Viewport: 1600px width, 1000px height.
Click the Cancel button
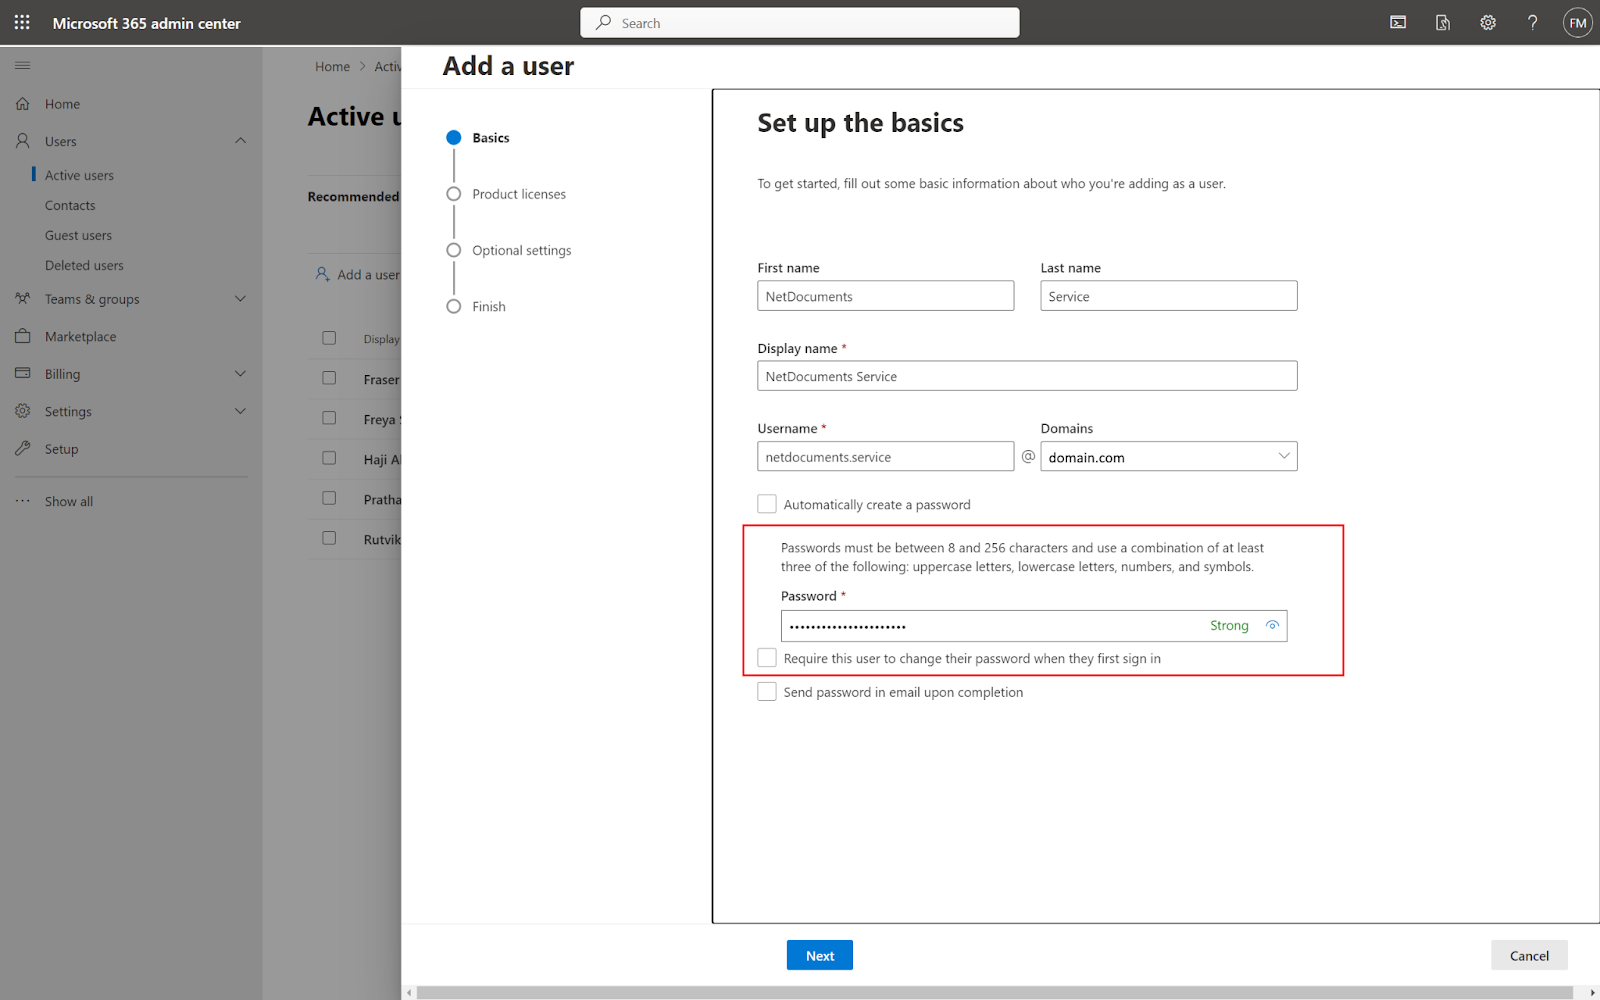[x=1529, y=955]
